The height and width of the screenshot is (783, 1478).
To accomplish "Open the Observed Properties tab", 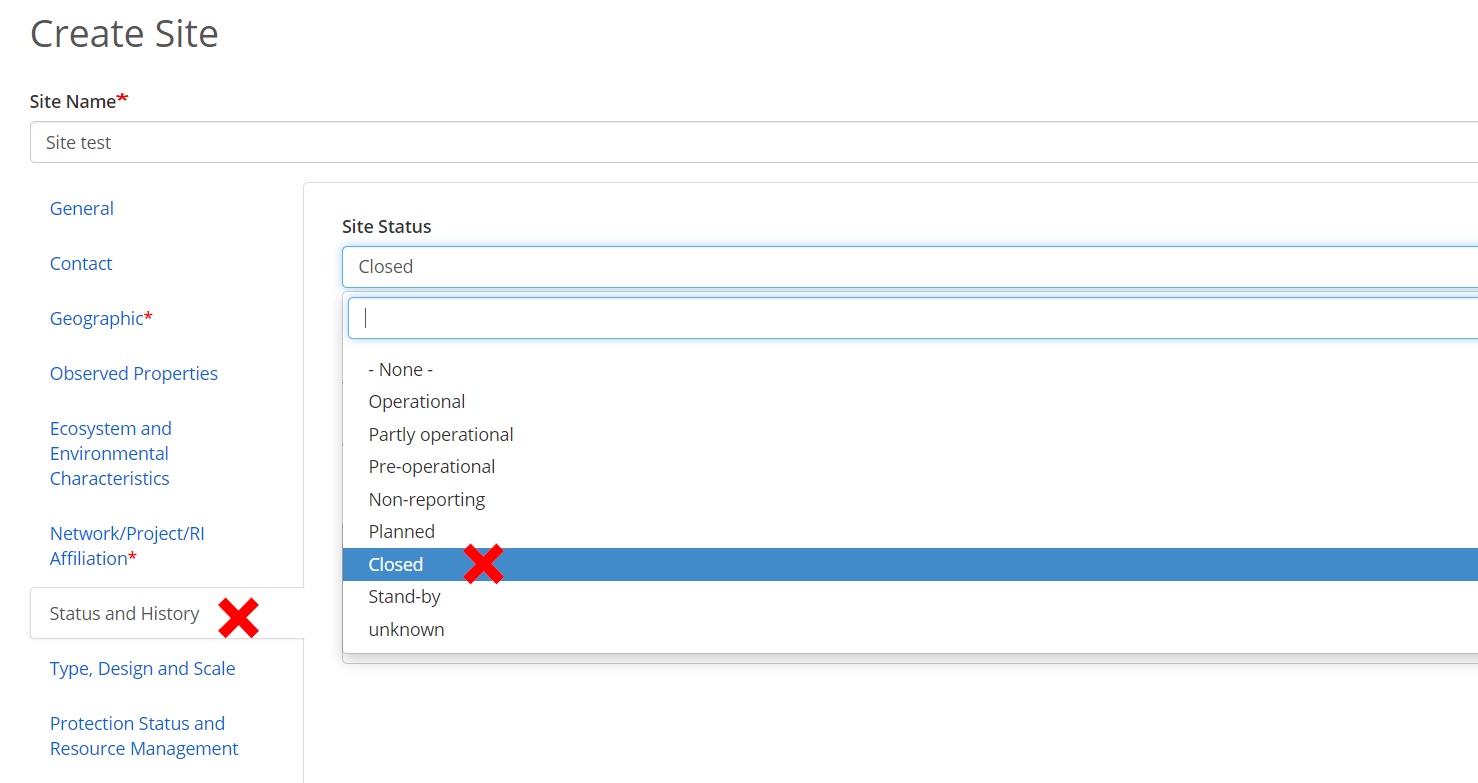I will coord(134,373).
